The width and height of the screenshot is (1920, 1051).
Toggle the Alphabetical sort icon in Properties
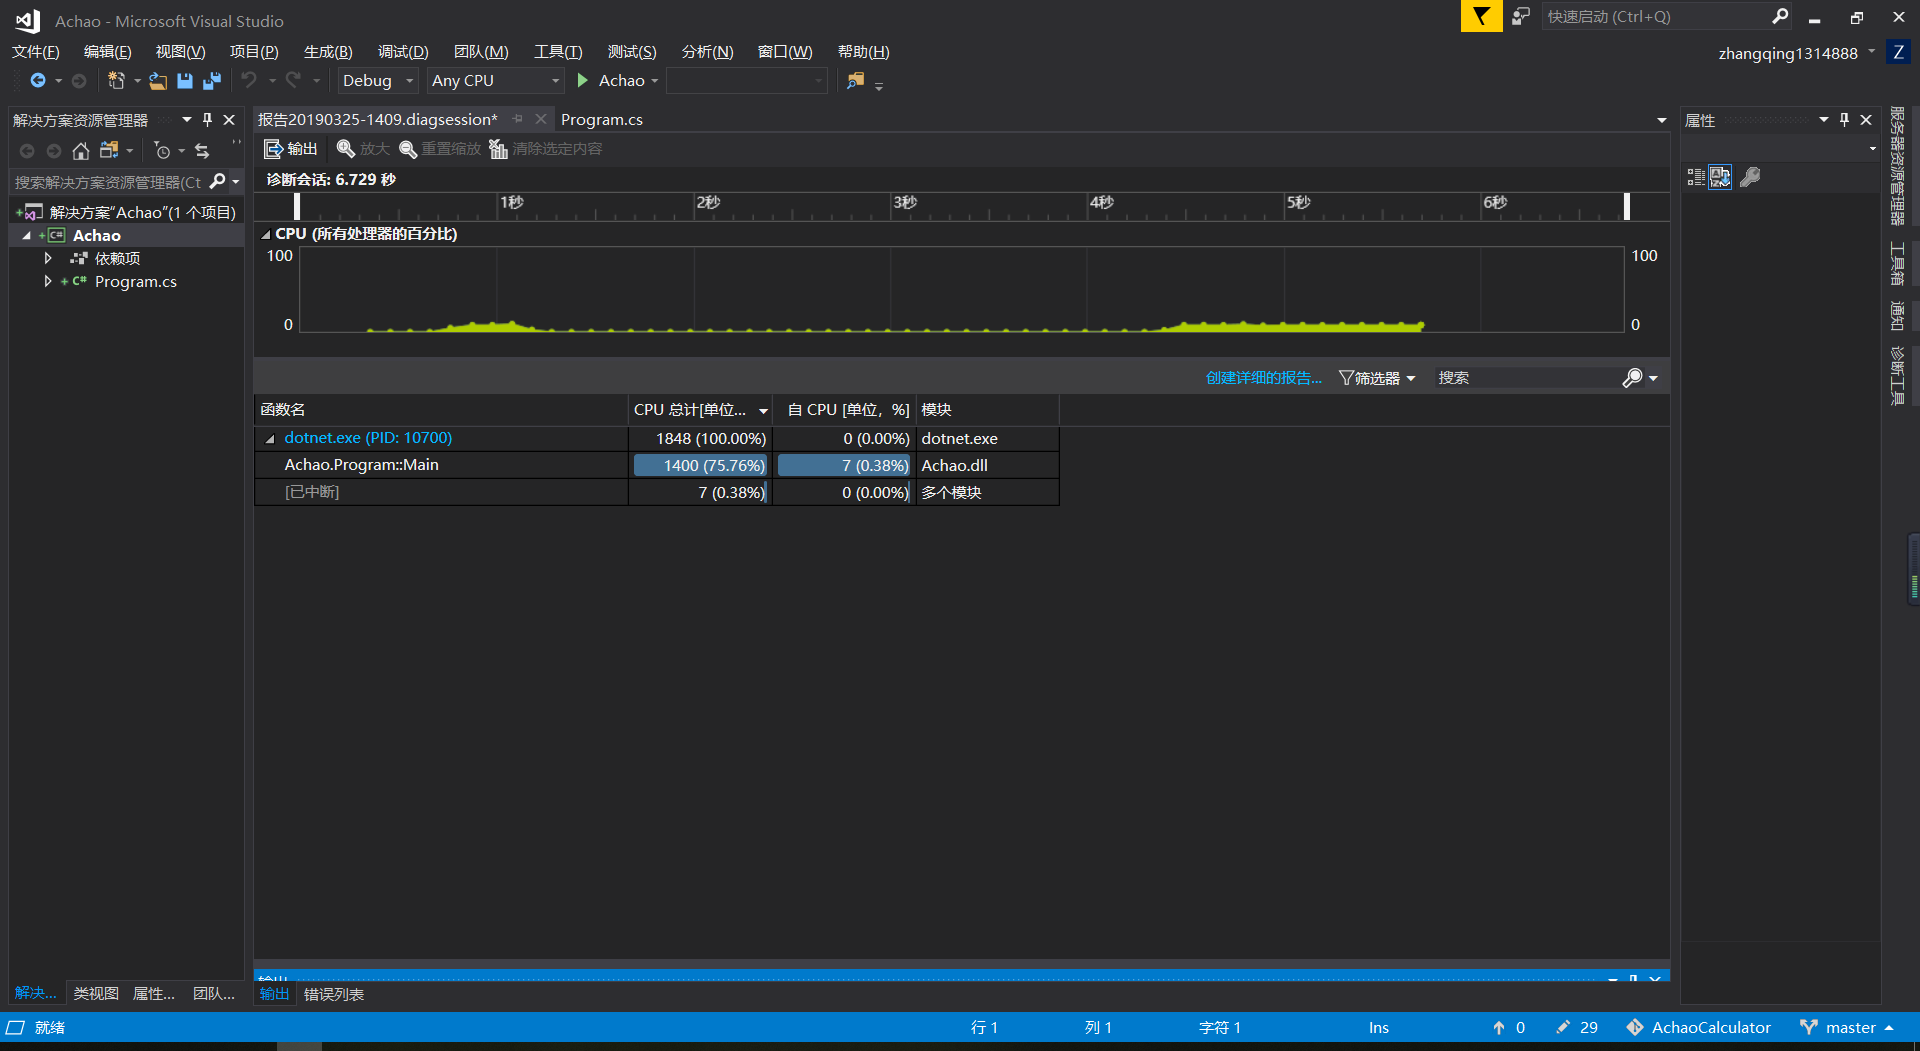1720,177
